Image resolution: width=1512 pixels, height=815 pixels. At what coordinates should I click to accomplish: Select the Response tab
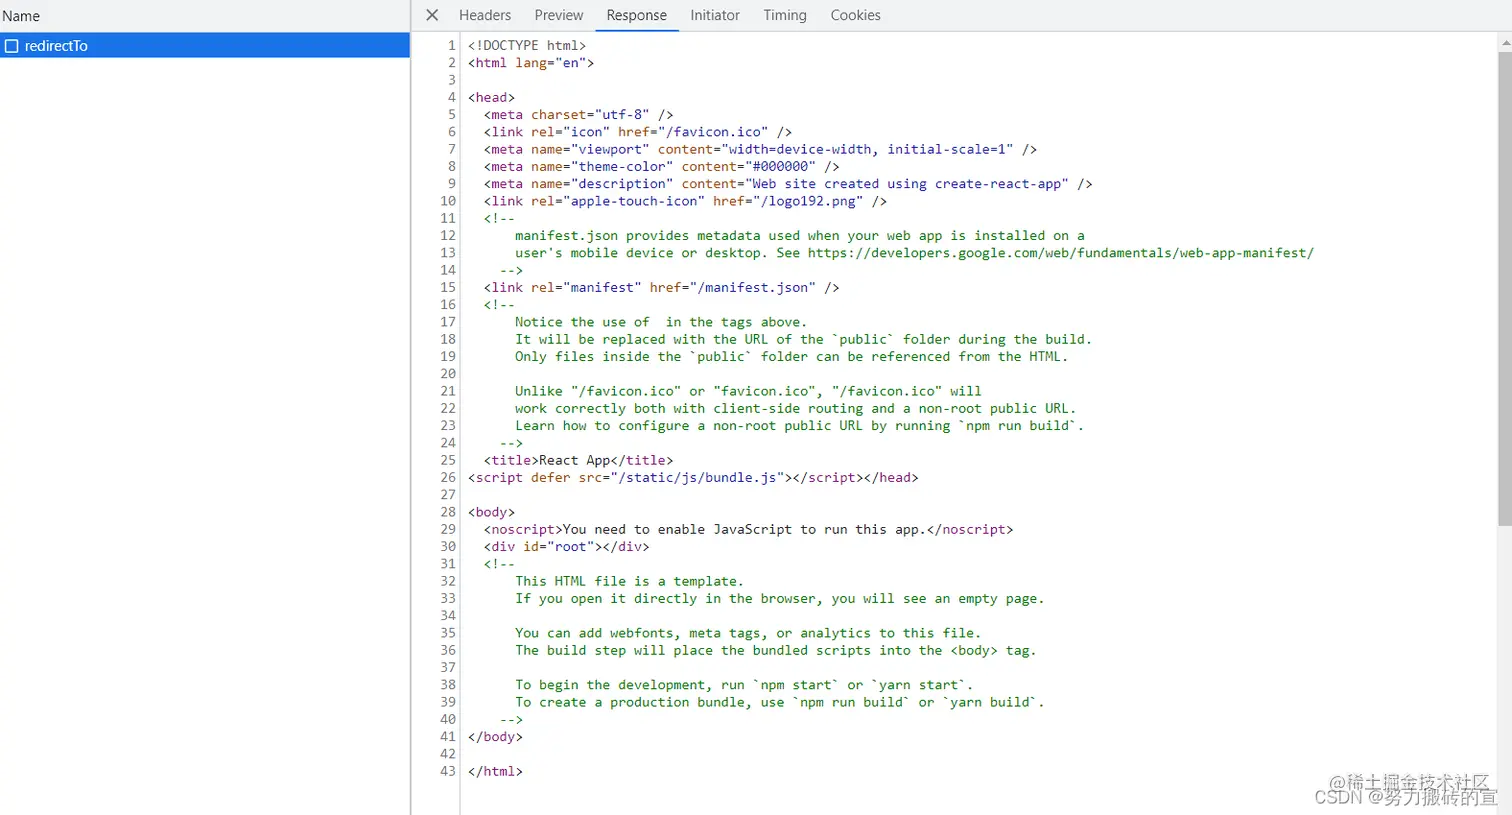pos(636,15)
